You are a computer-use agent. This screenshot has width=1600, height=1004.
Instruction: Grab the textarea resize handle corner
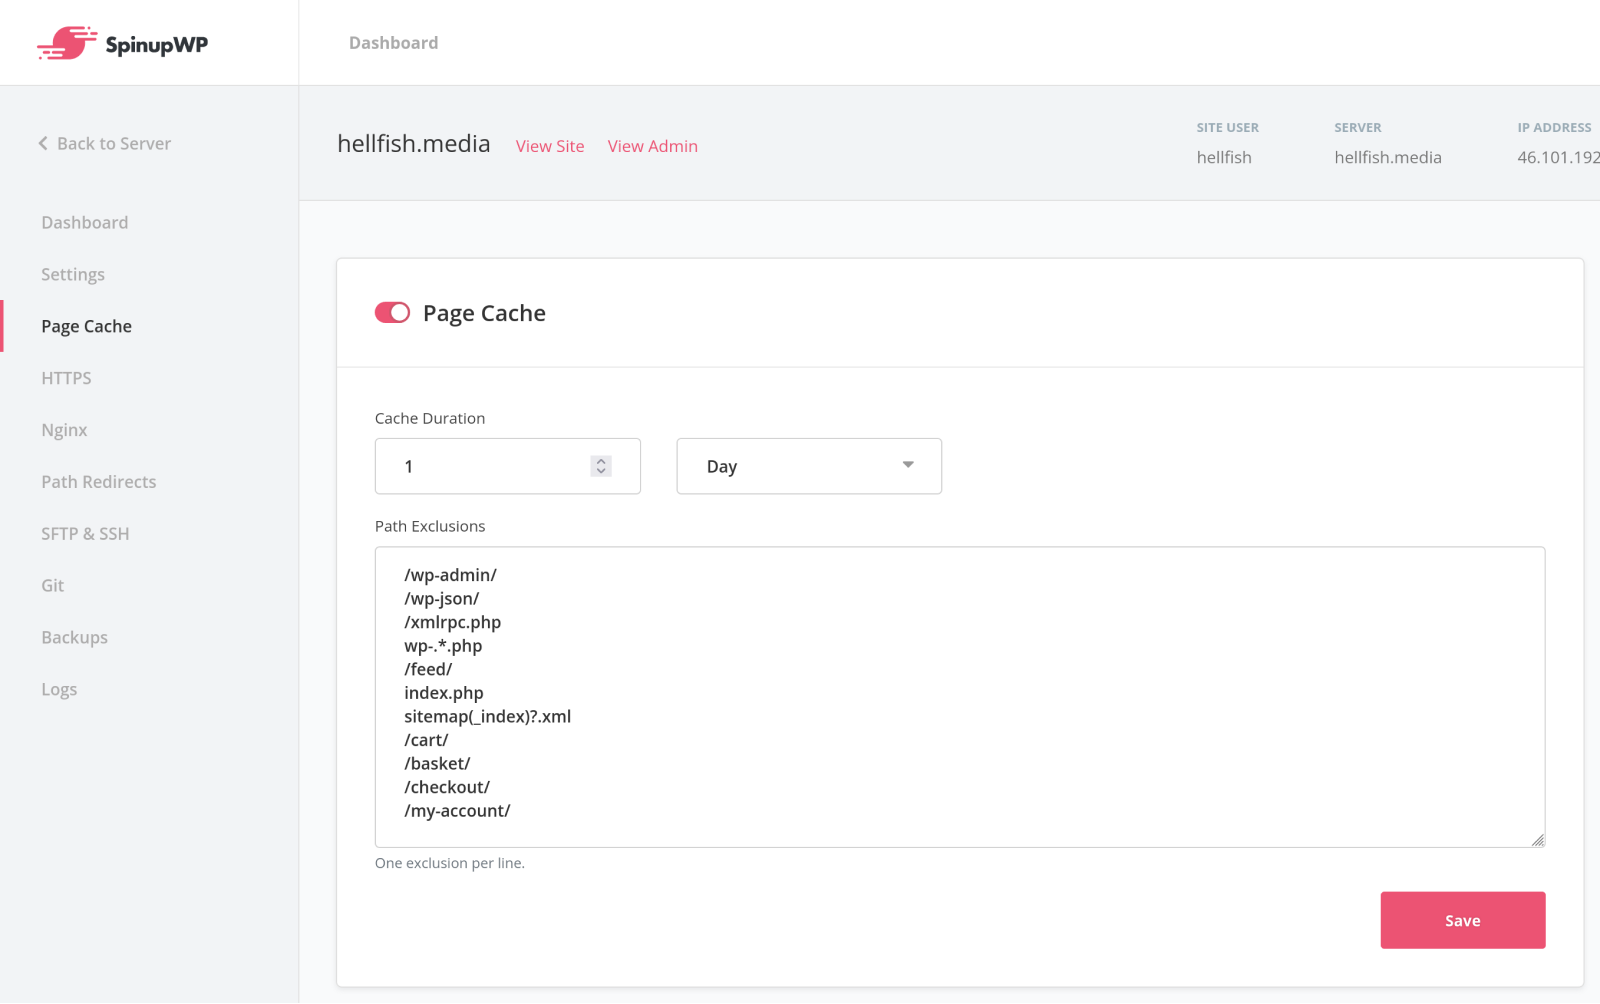(1538, 840)
